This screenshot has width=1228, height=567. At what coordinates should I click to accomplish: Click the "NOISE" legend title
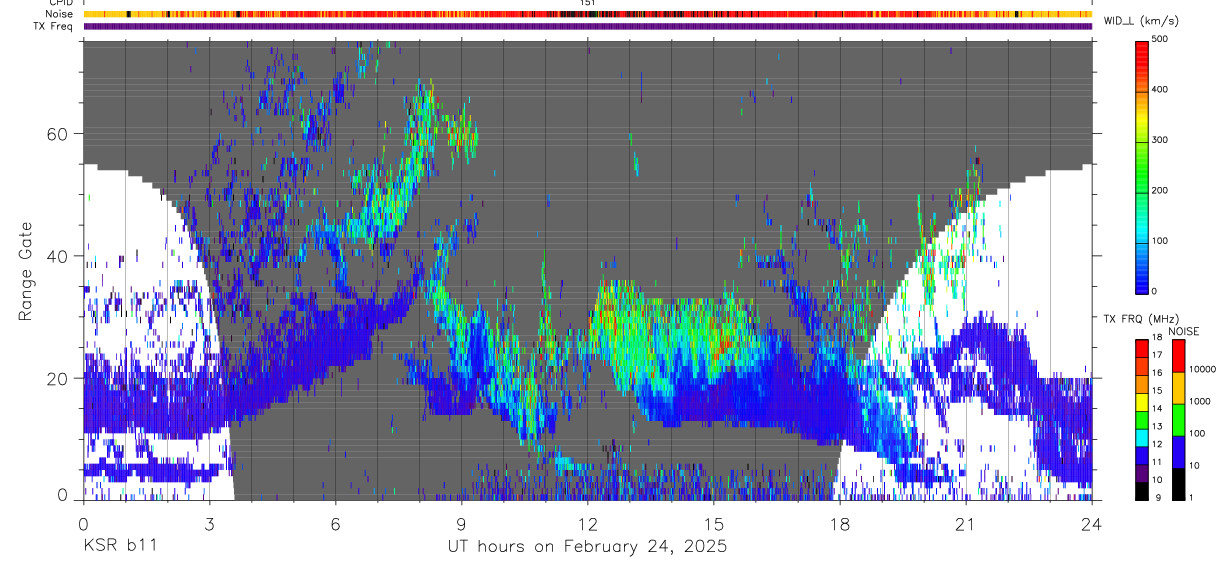[x=1183, y=331]
